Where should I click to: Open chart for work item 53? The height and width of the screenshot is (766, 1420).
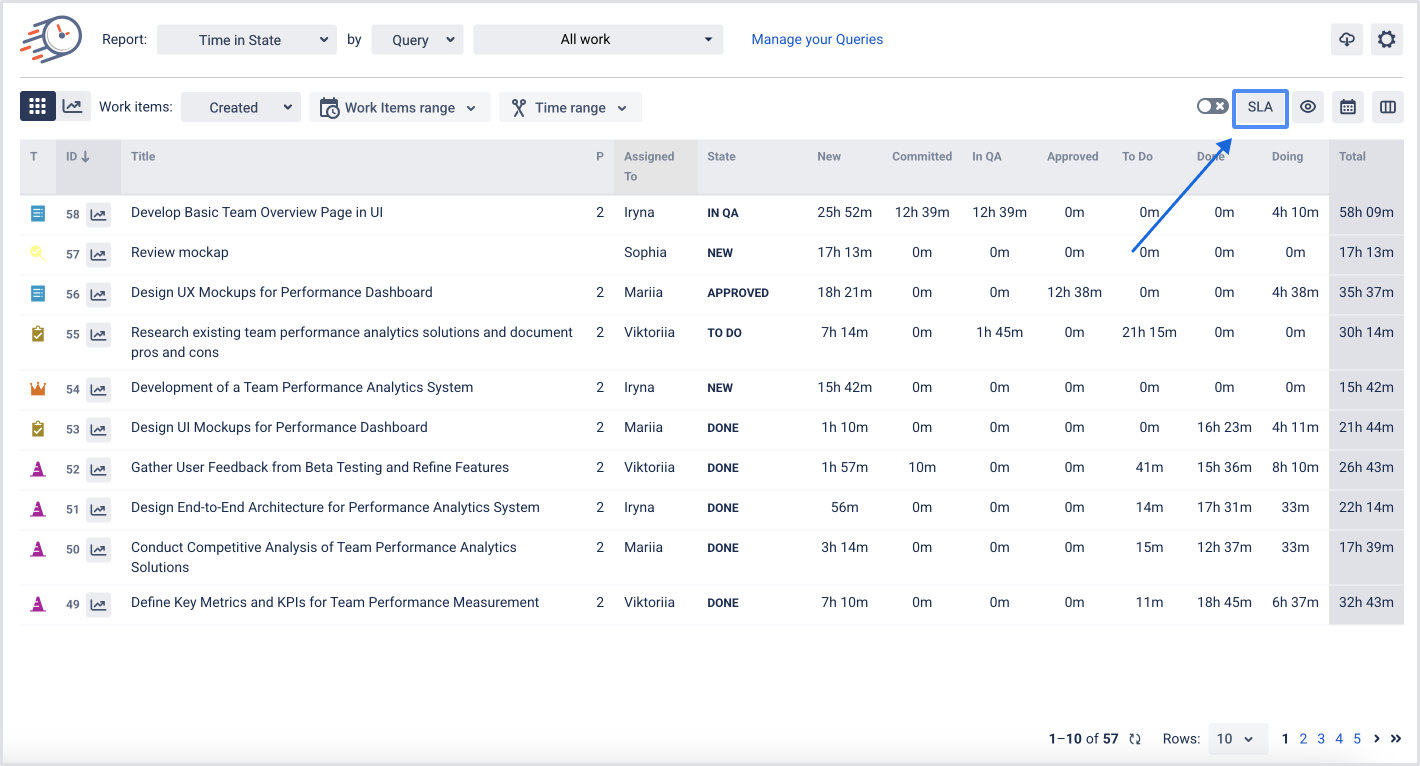tap(98, 429)
